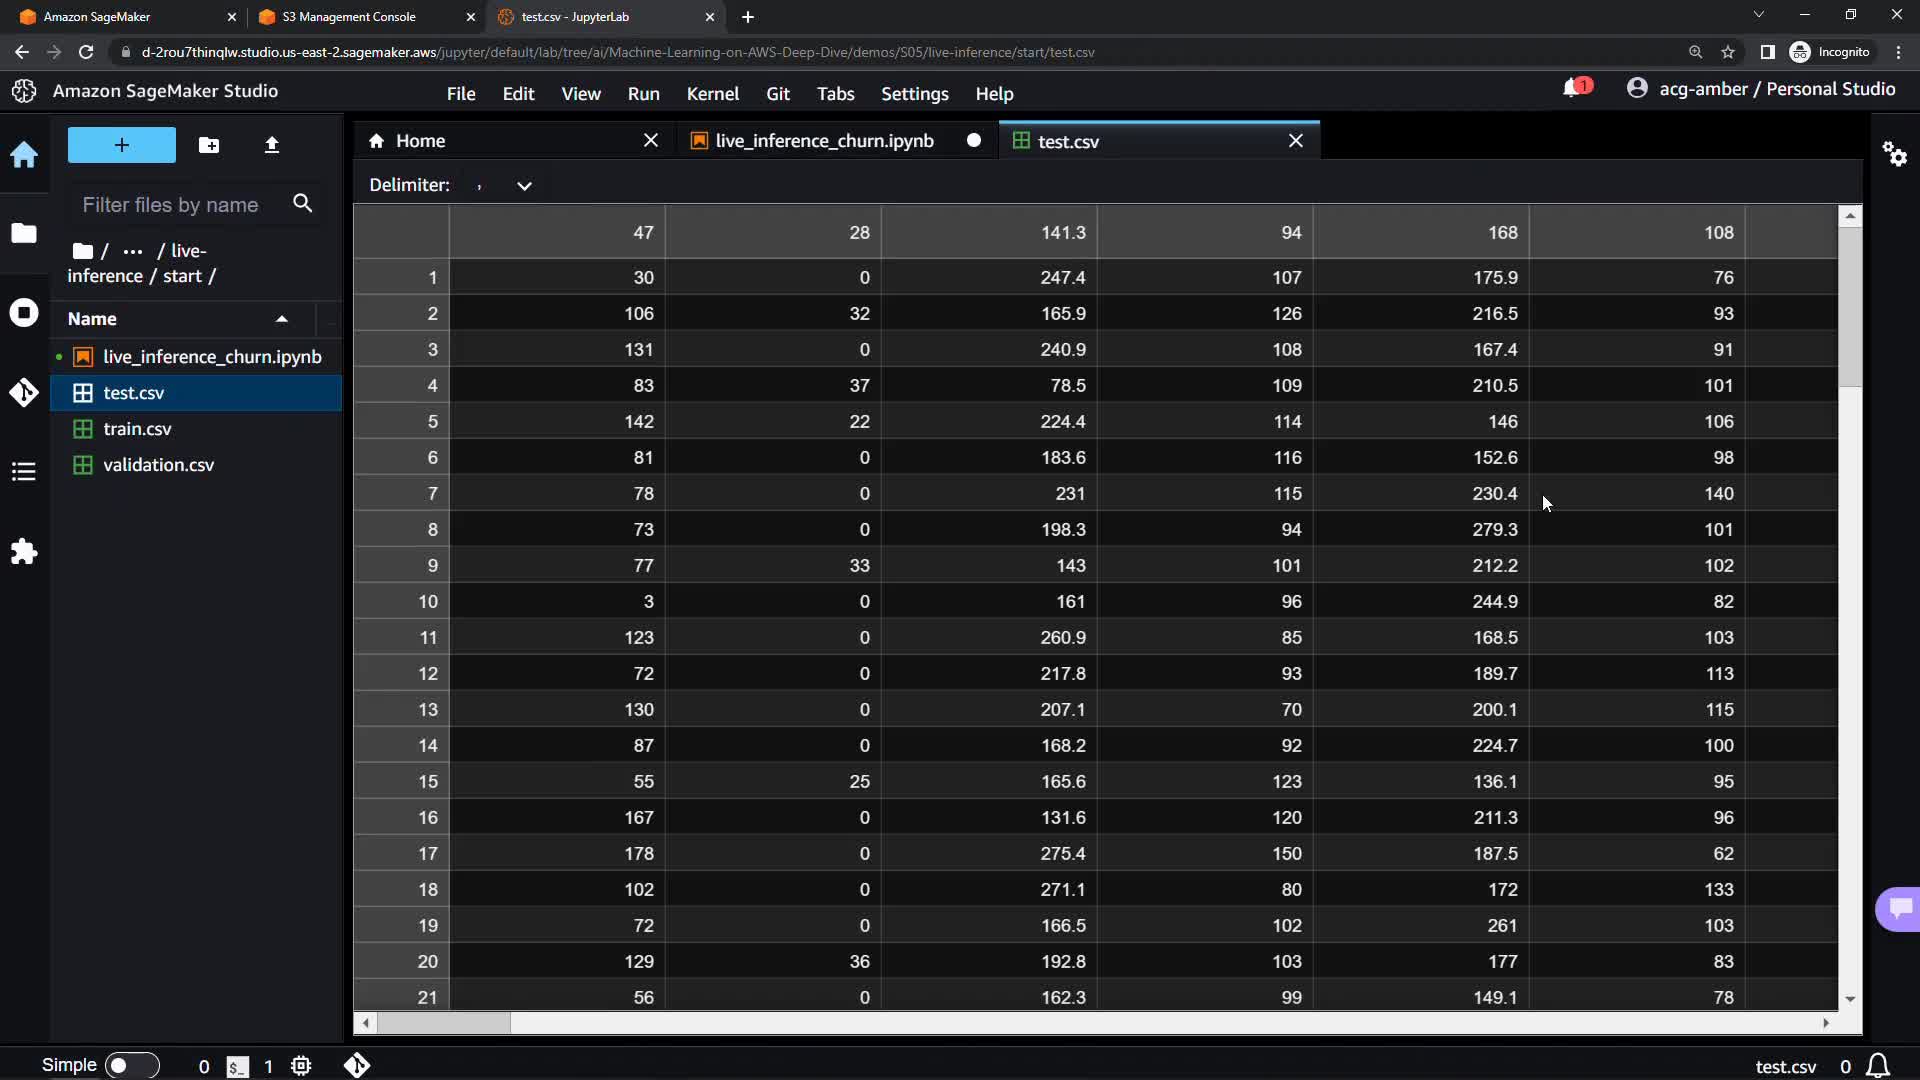Open Running Terminals and Kernels panel
This screenshot has width=1920, height=1080.
24,313
